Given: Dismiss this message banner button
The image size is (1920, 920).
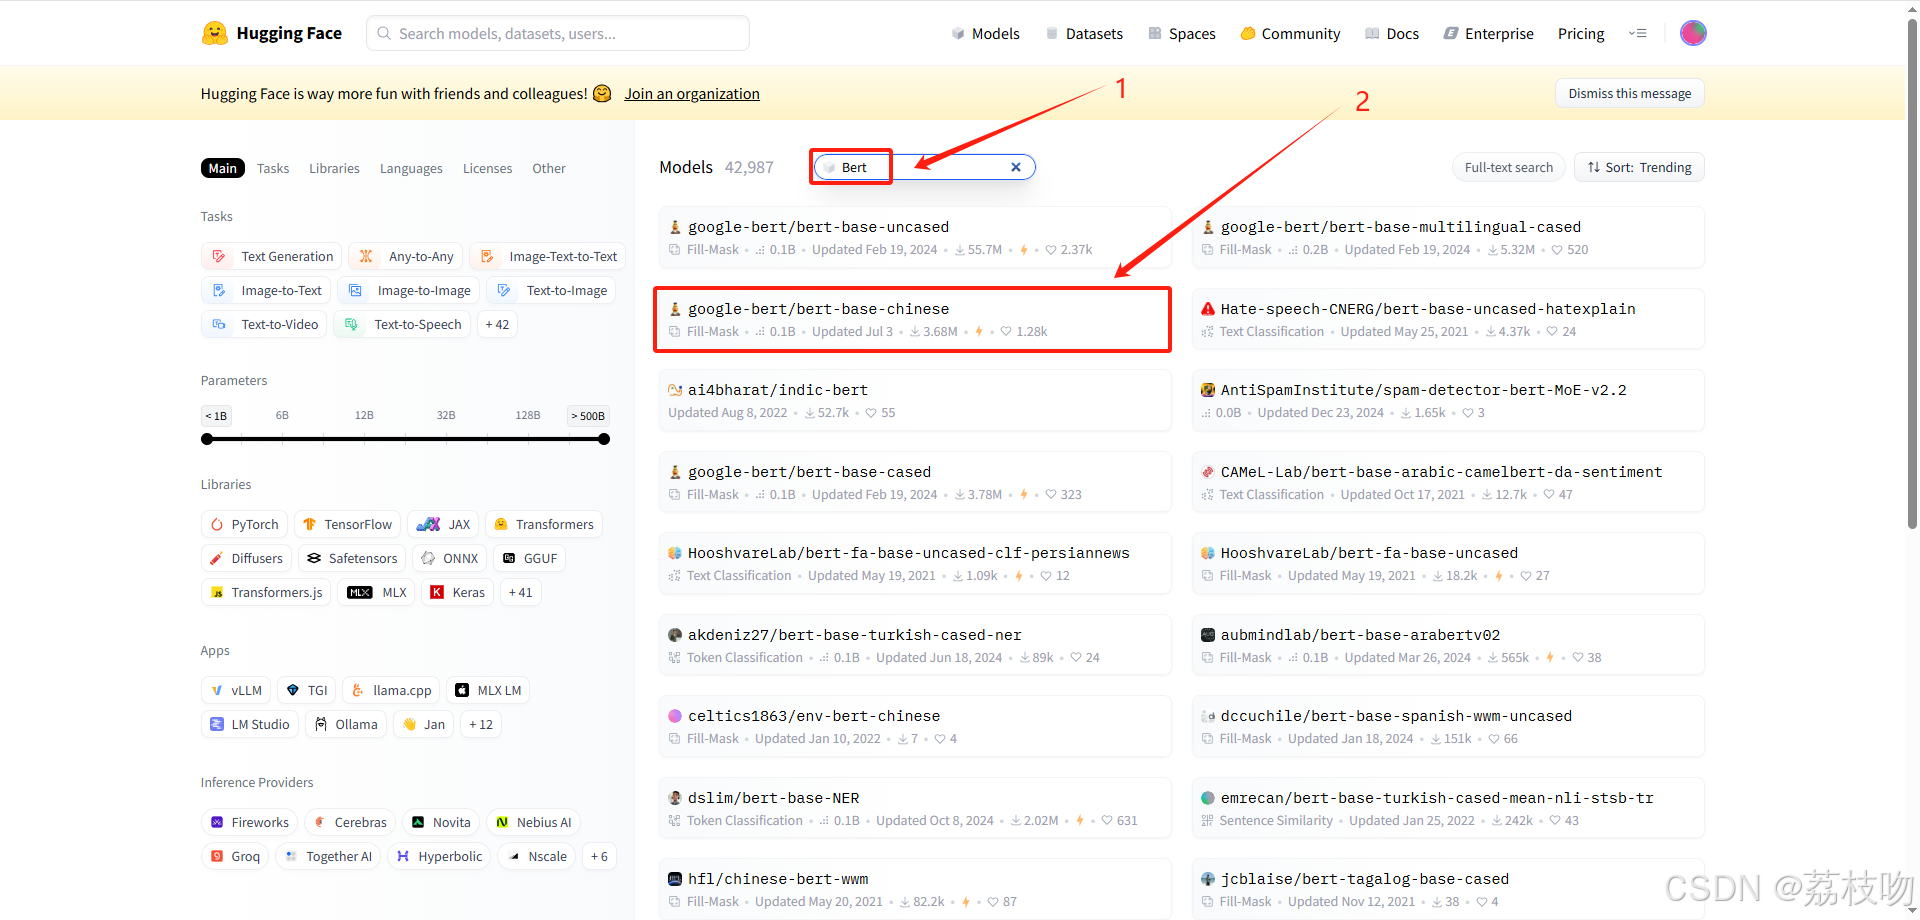Looking at the screenshot, I should [x=1630, y=93].
